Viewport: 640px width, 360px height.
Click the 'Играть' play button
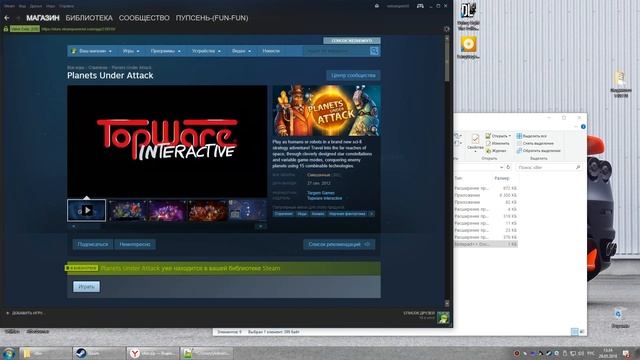(87, 287)
